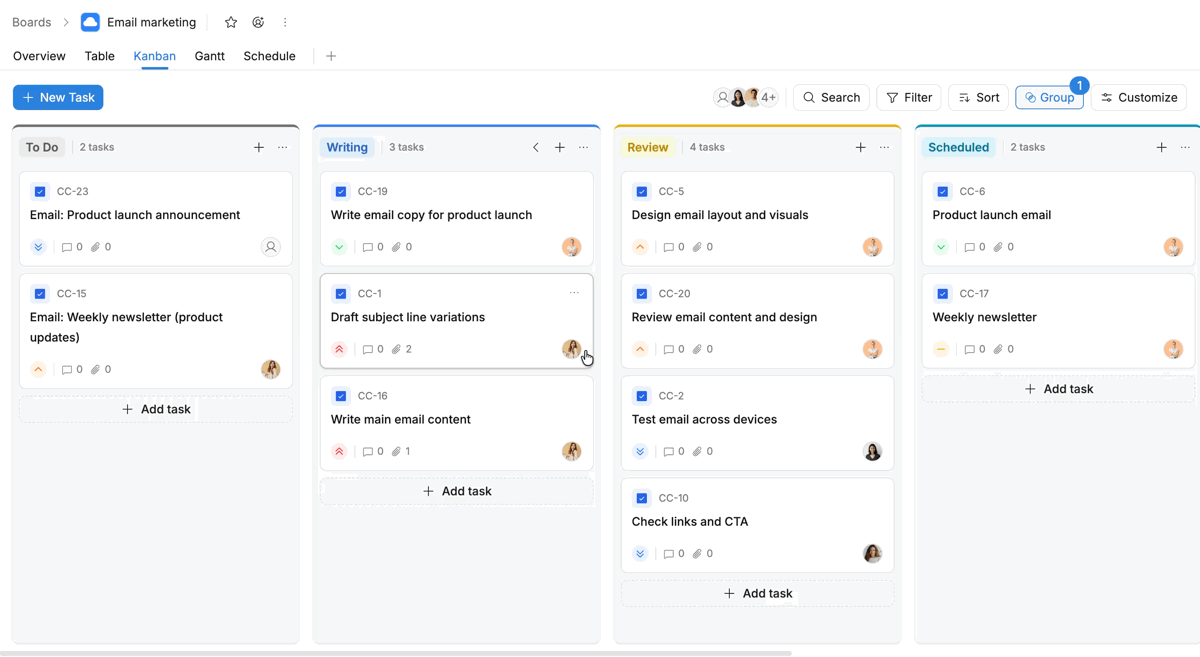Open the member avatars group in toolbar
Image resolution: width=1200 pixels, height=657 pixels.
(x=746, y=97)
